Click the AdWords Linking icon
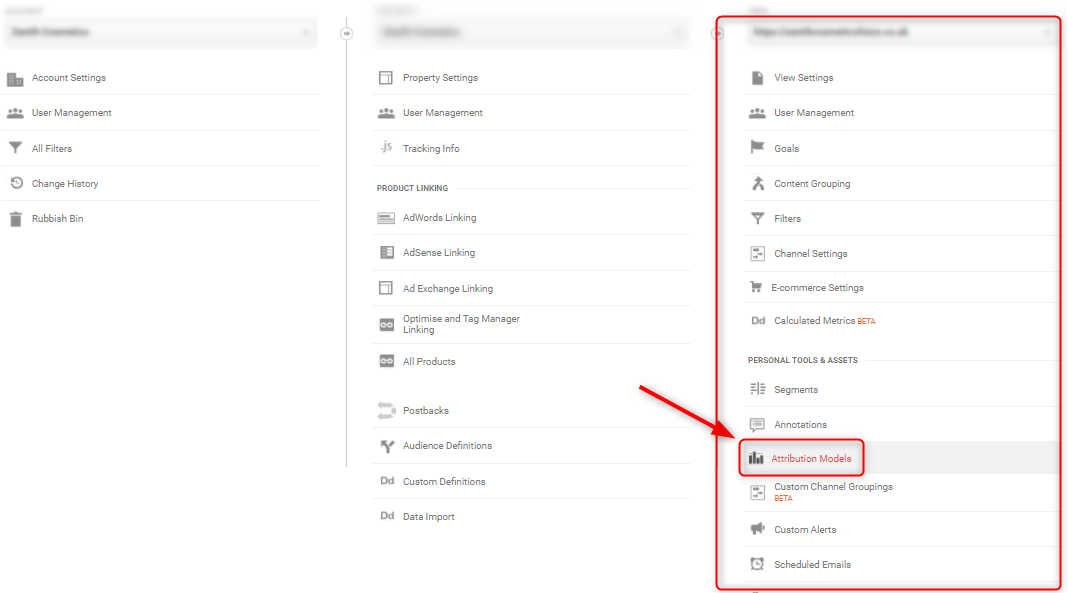The width and height of the screenshot is (1068, 593). 386,218
